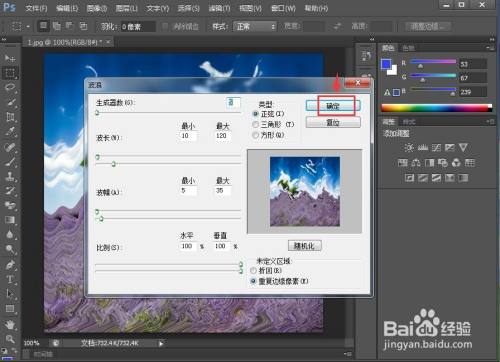The width and height of the screenshot is (500, 362).
Task: Select the Eraser tool
Action: click(x=10, y=205)
